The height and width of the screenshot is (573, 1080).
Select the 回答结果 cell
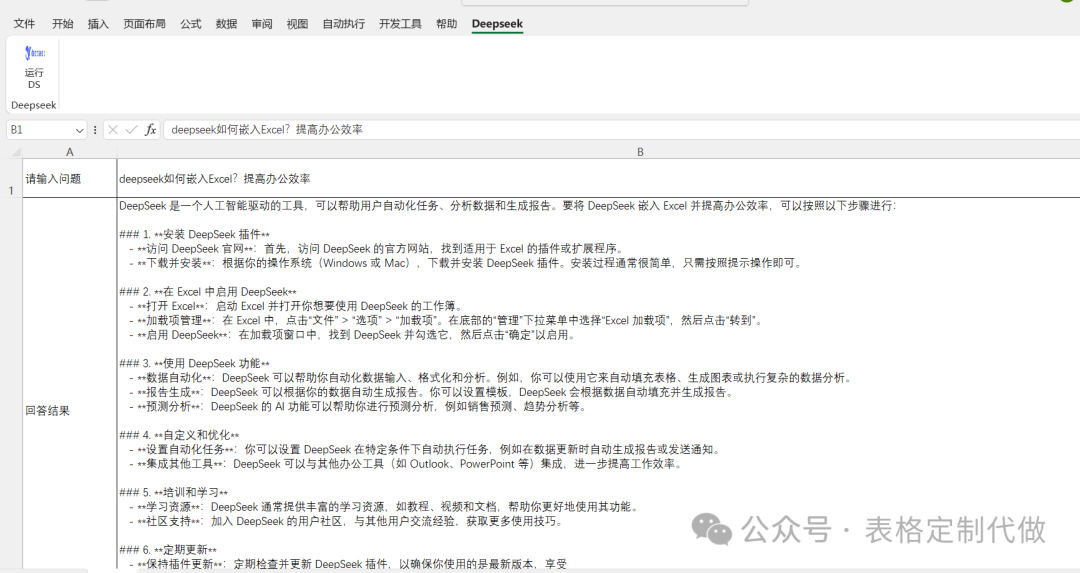[70, 384]
